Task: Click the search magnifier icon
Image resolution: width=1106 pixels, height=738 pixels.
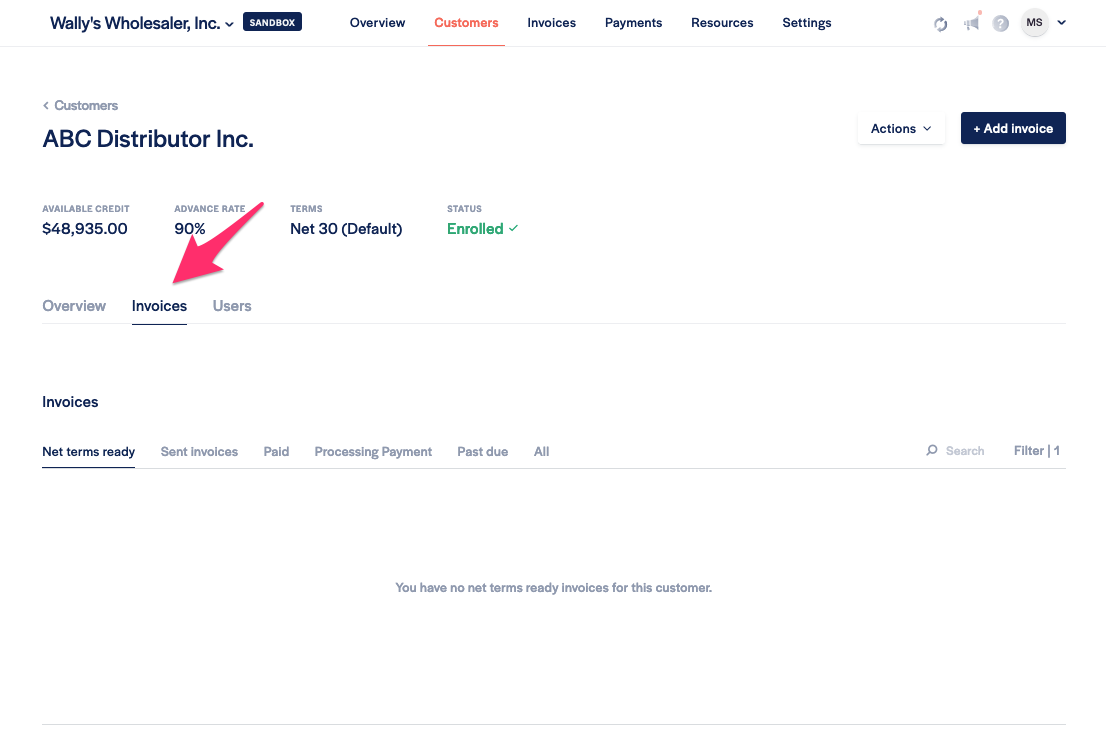Action: 932,451
